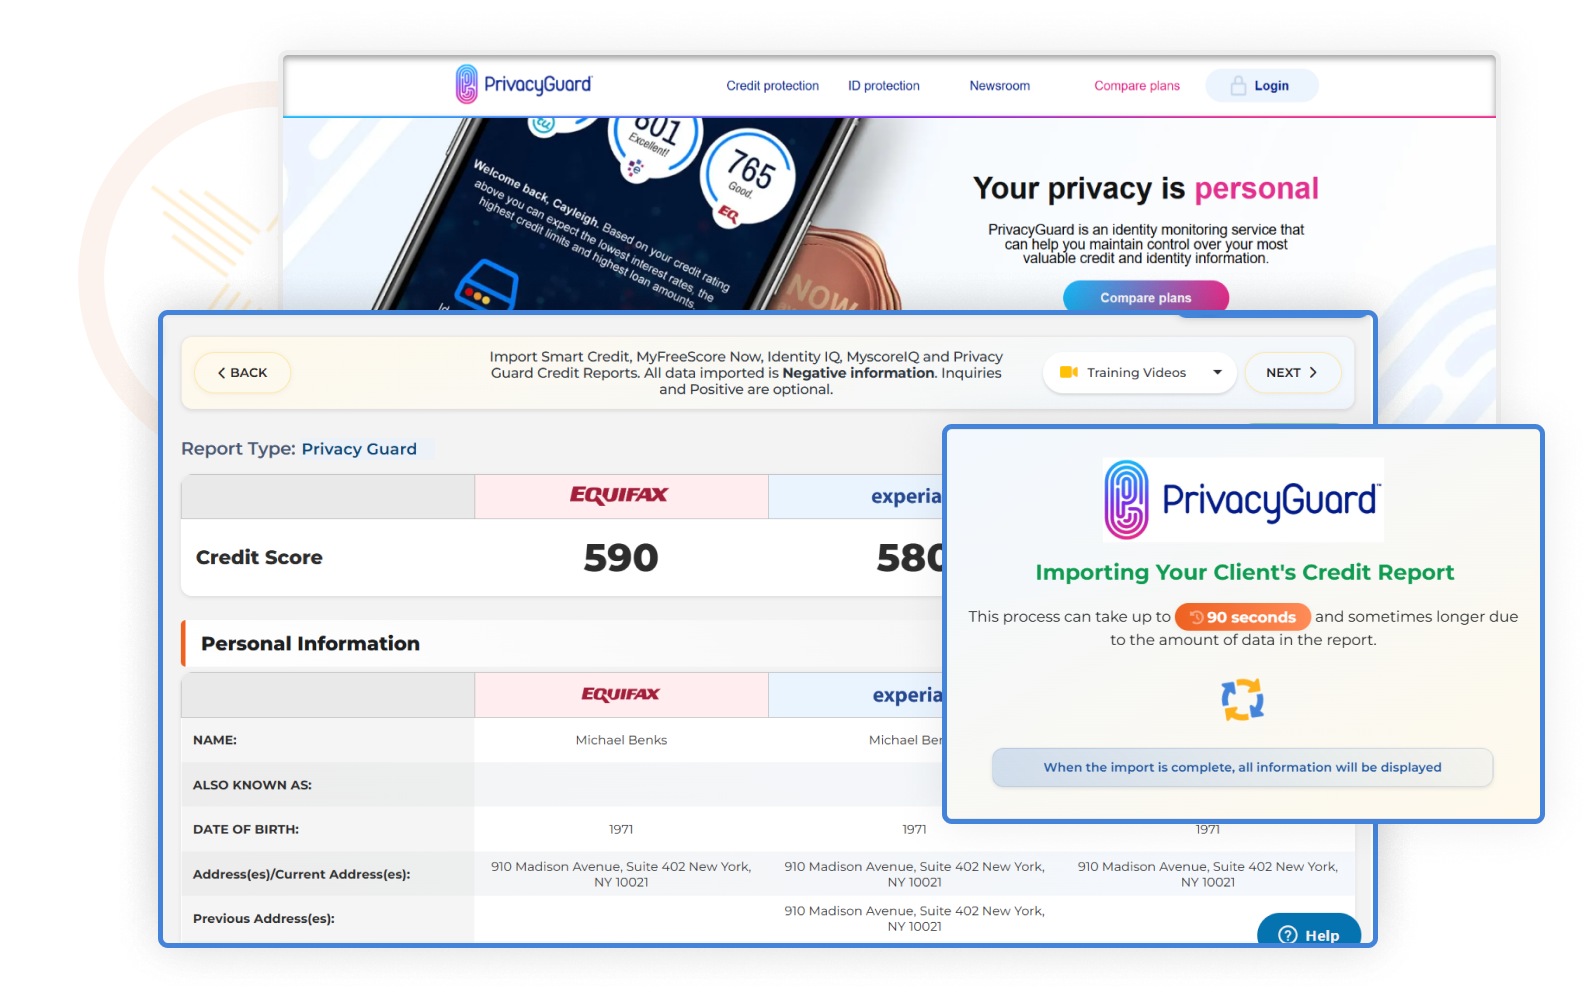Viewport: 1595px width, 998px height.
Task: Click the lock icon on Login
Action: point(1238,86)
